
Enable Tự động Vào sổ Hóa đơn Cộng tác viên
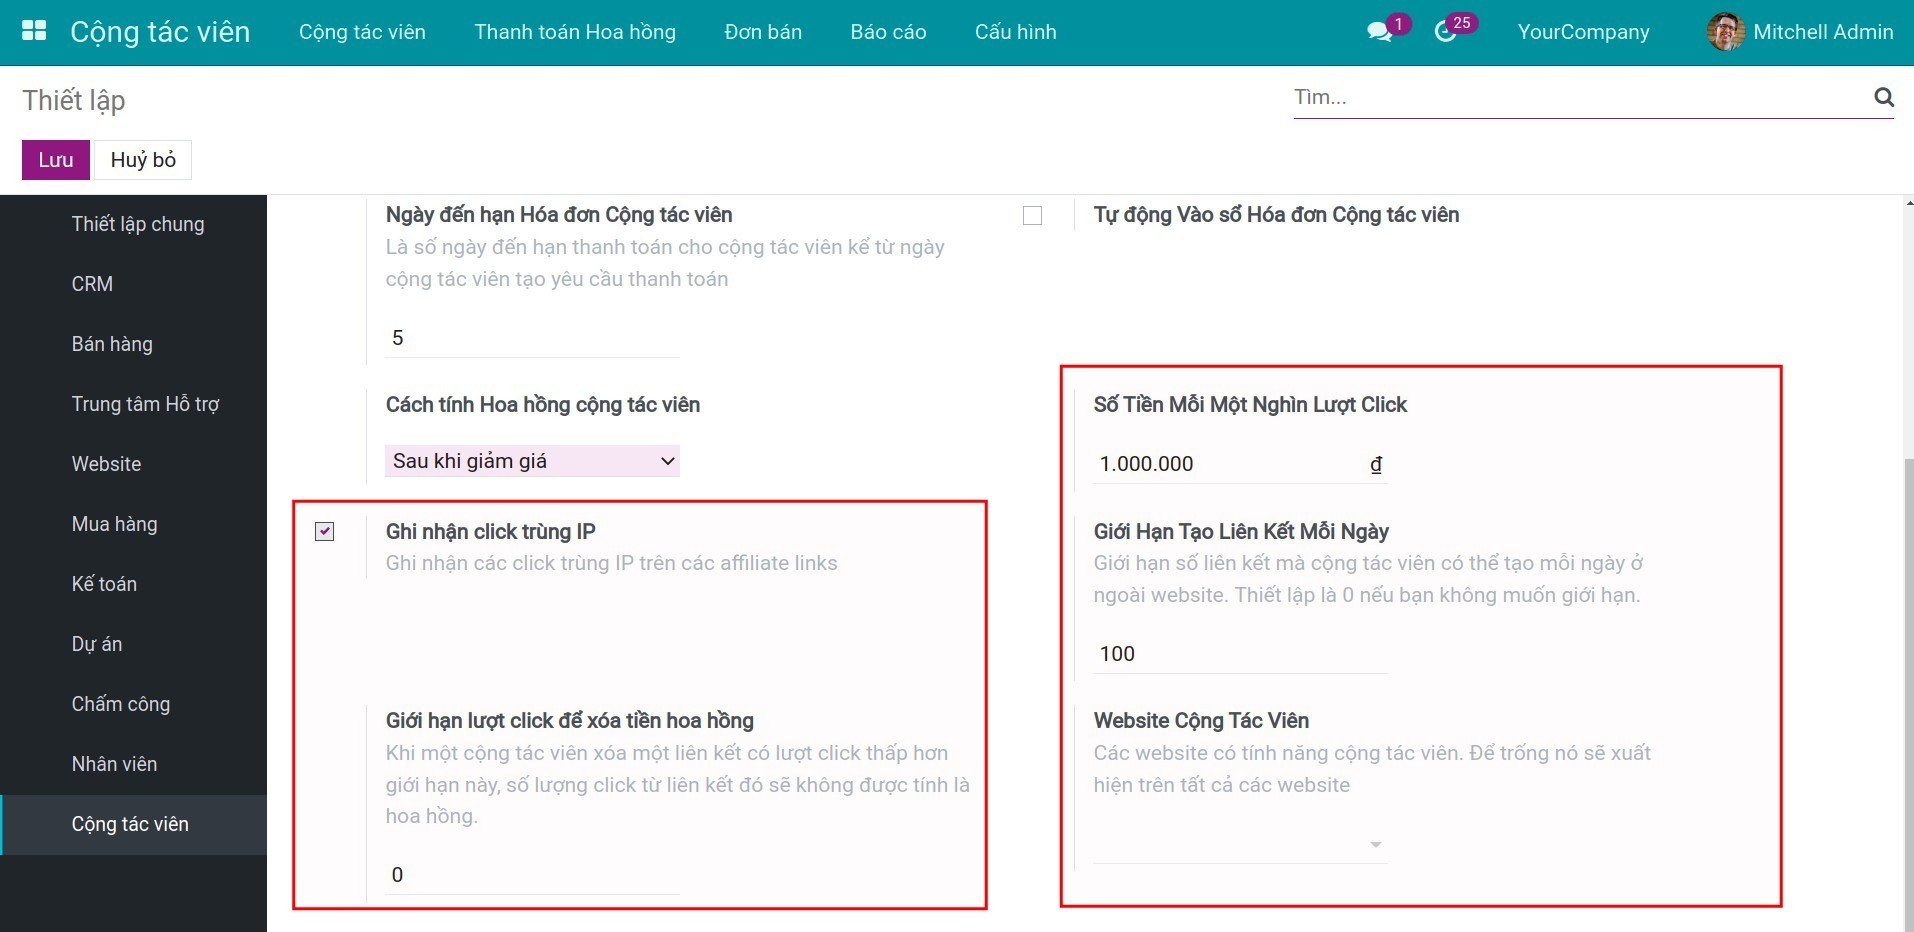[x=1033, y=214]
